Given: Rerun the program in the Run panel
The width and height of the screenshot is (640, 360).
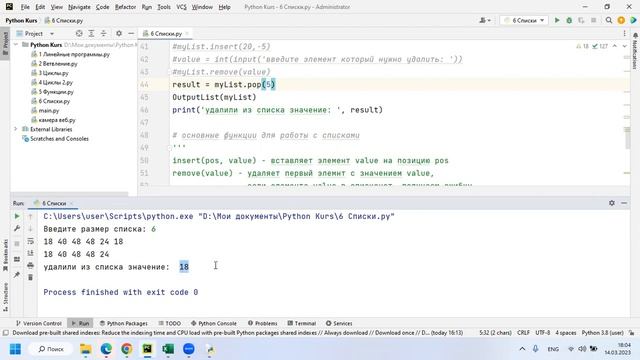Looking at the screenshot, I should click(x=17, y=216).
